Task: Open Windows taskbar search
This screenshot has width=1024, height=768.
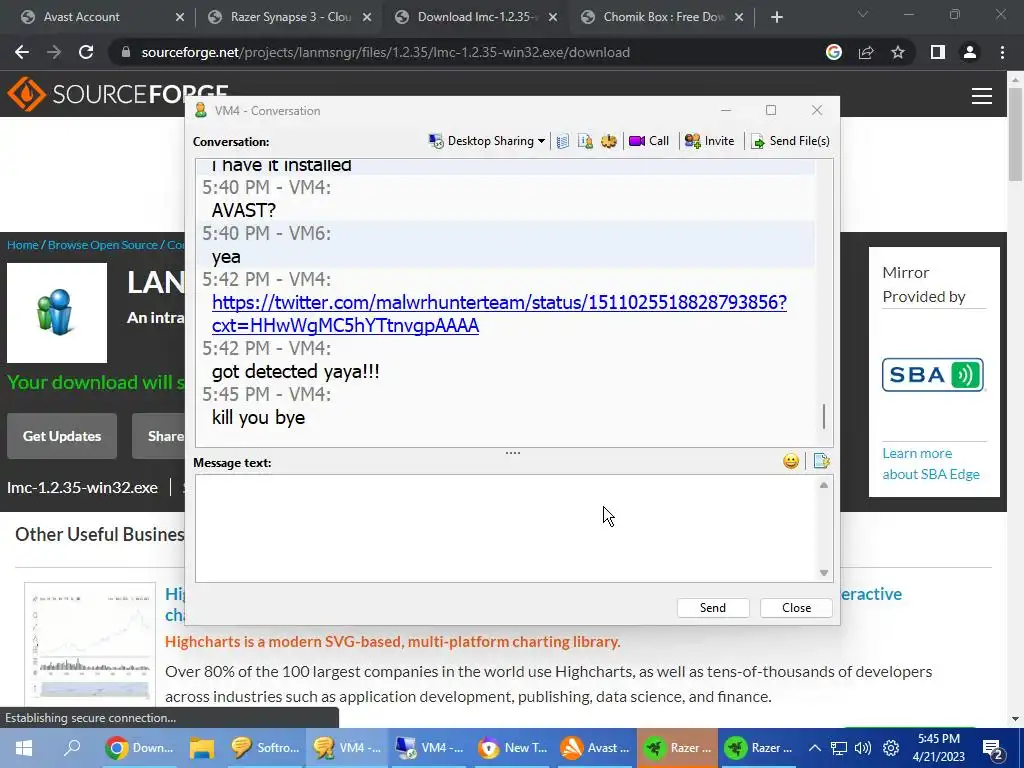Action: [x=72, y=748]
